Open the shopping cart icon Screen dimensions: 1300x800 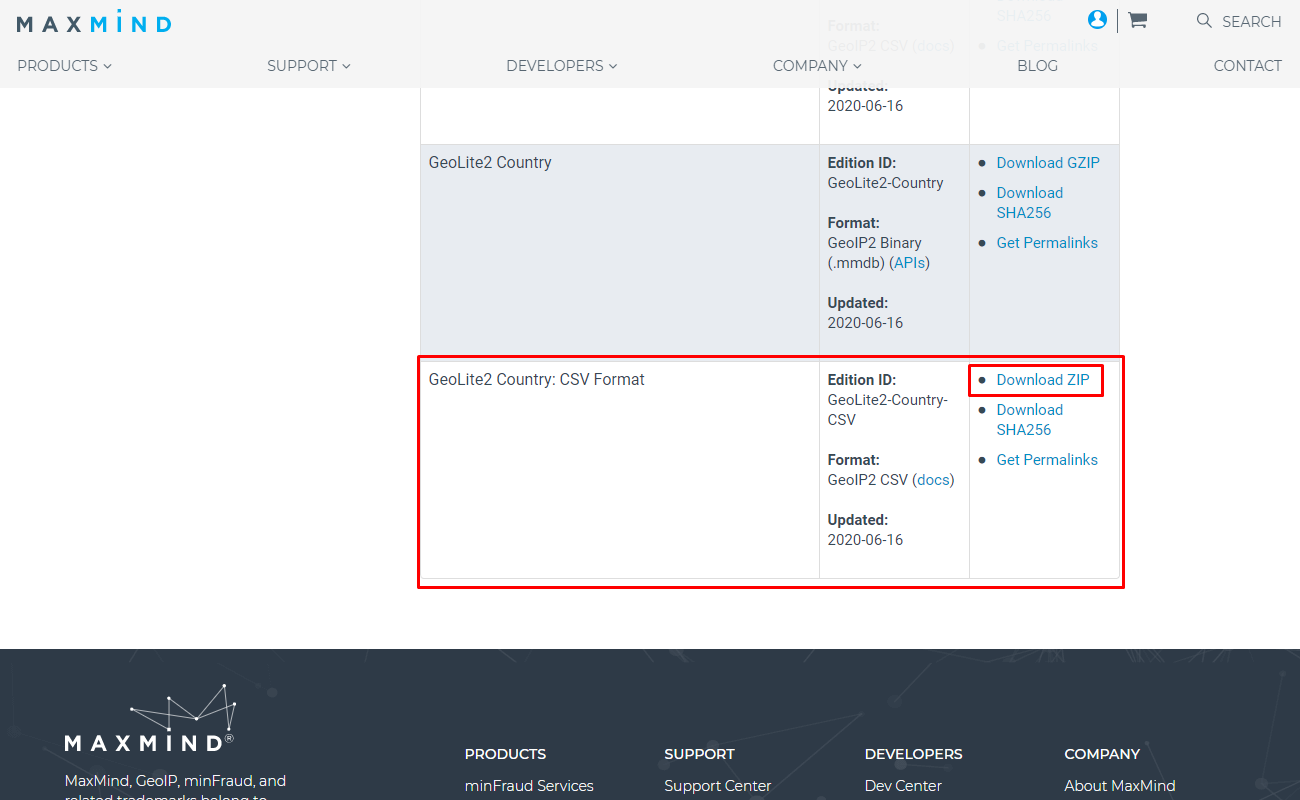[x=1137, y=20]
